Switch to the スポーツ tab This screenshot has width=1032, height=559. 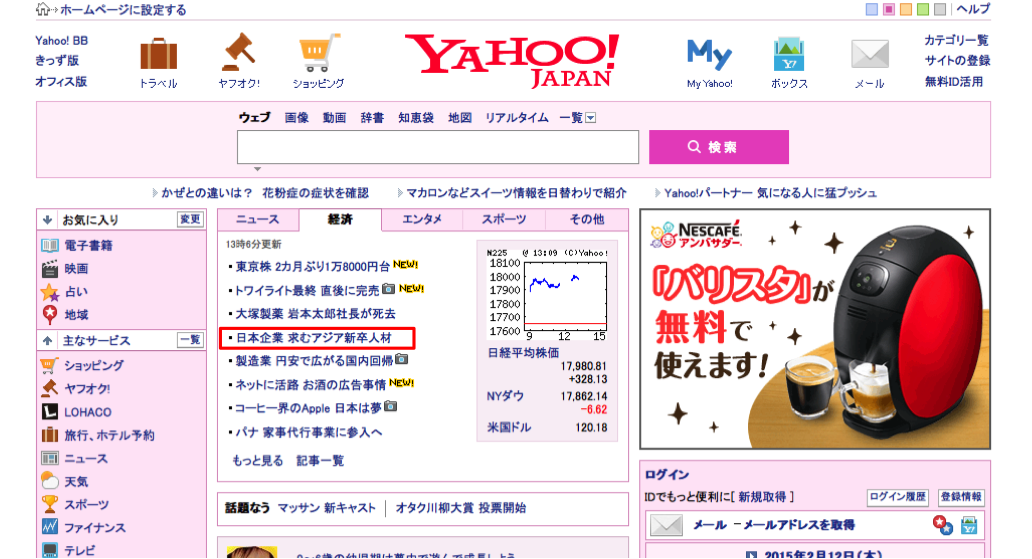(x=504, y=219)
